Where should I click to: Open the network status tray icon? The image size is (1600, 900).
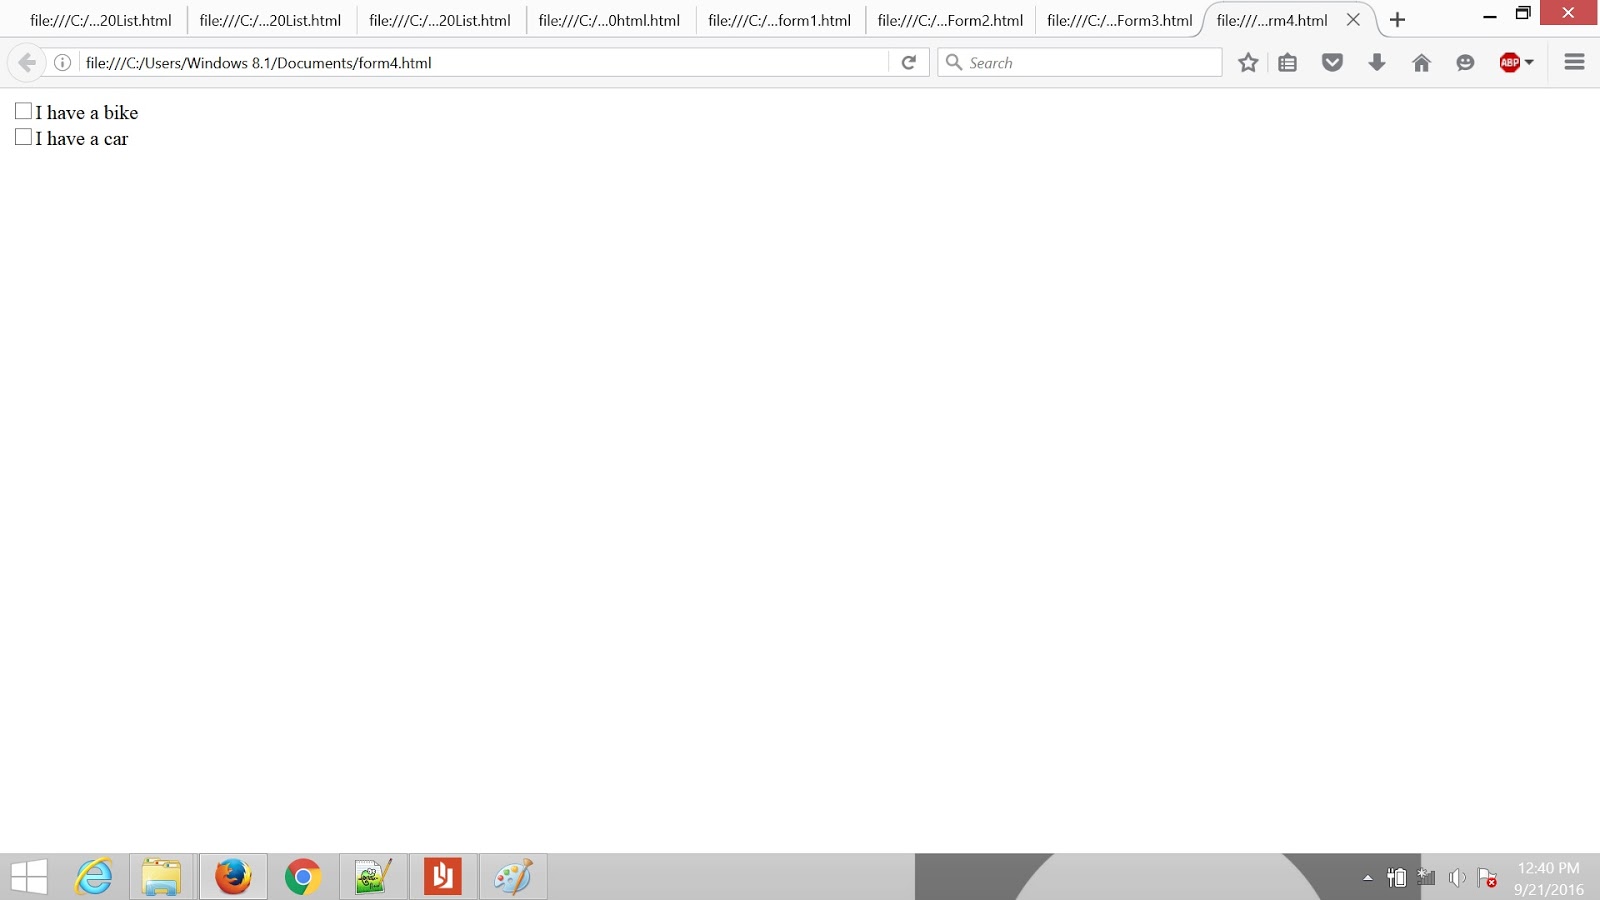(1427, 878)
